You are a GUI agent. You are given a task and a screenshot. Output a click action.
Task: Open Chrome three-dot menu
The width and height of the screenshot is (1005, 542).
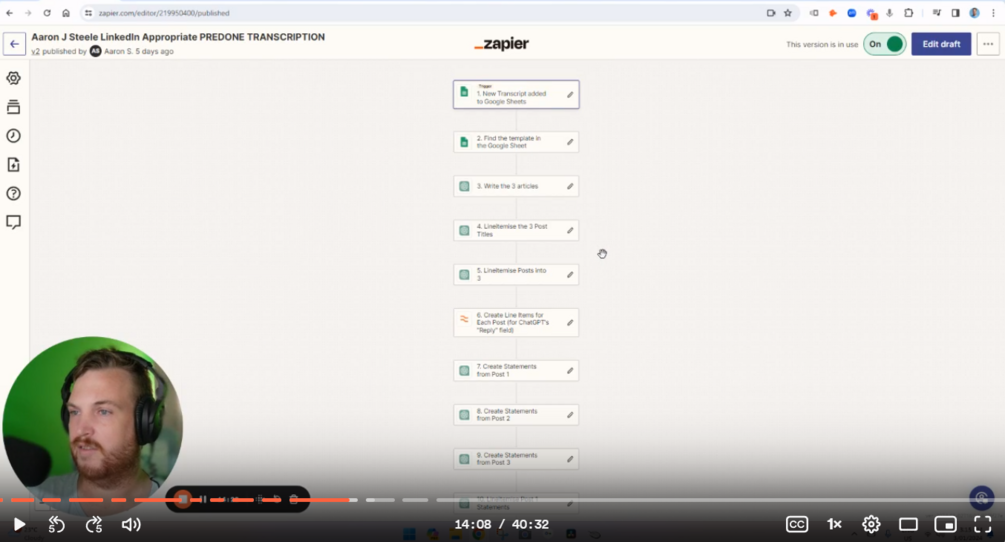coord(993,13)
